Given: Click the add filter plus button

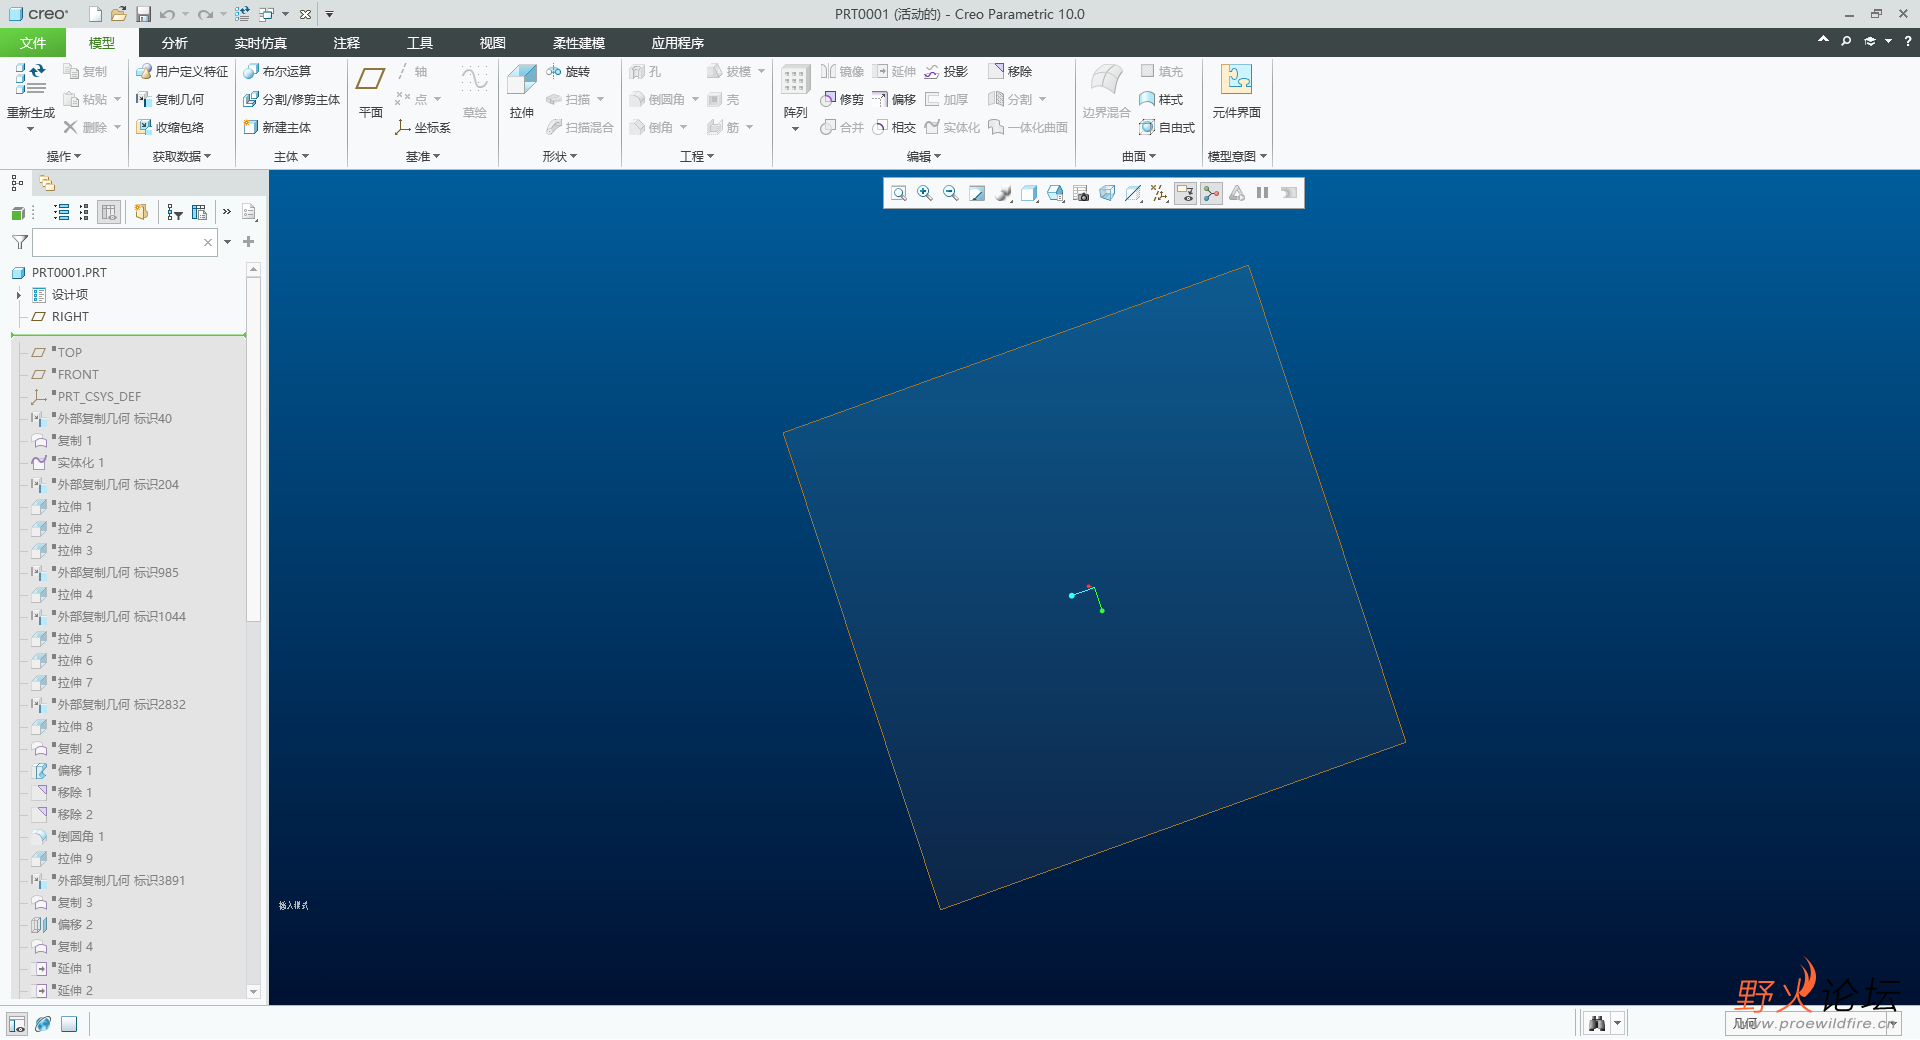Looking at the screenshot, I should click(x=249, y=242).
